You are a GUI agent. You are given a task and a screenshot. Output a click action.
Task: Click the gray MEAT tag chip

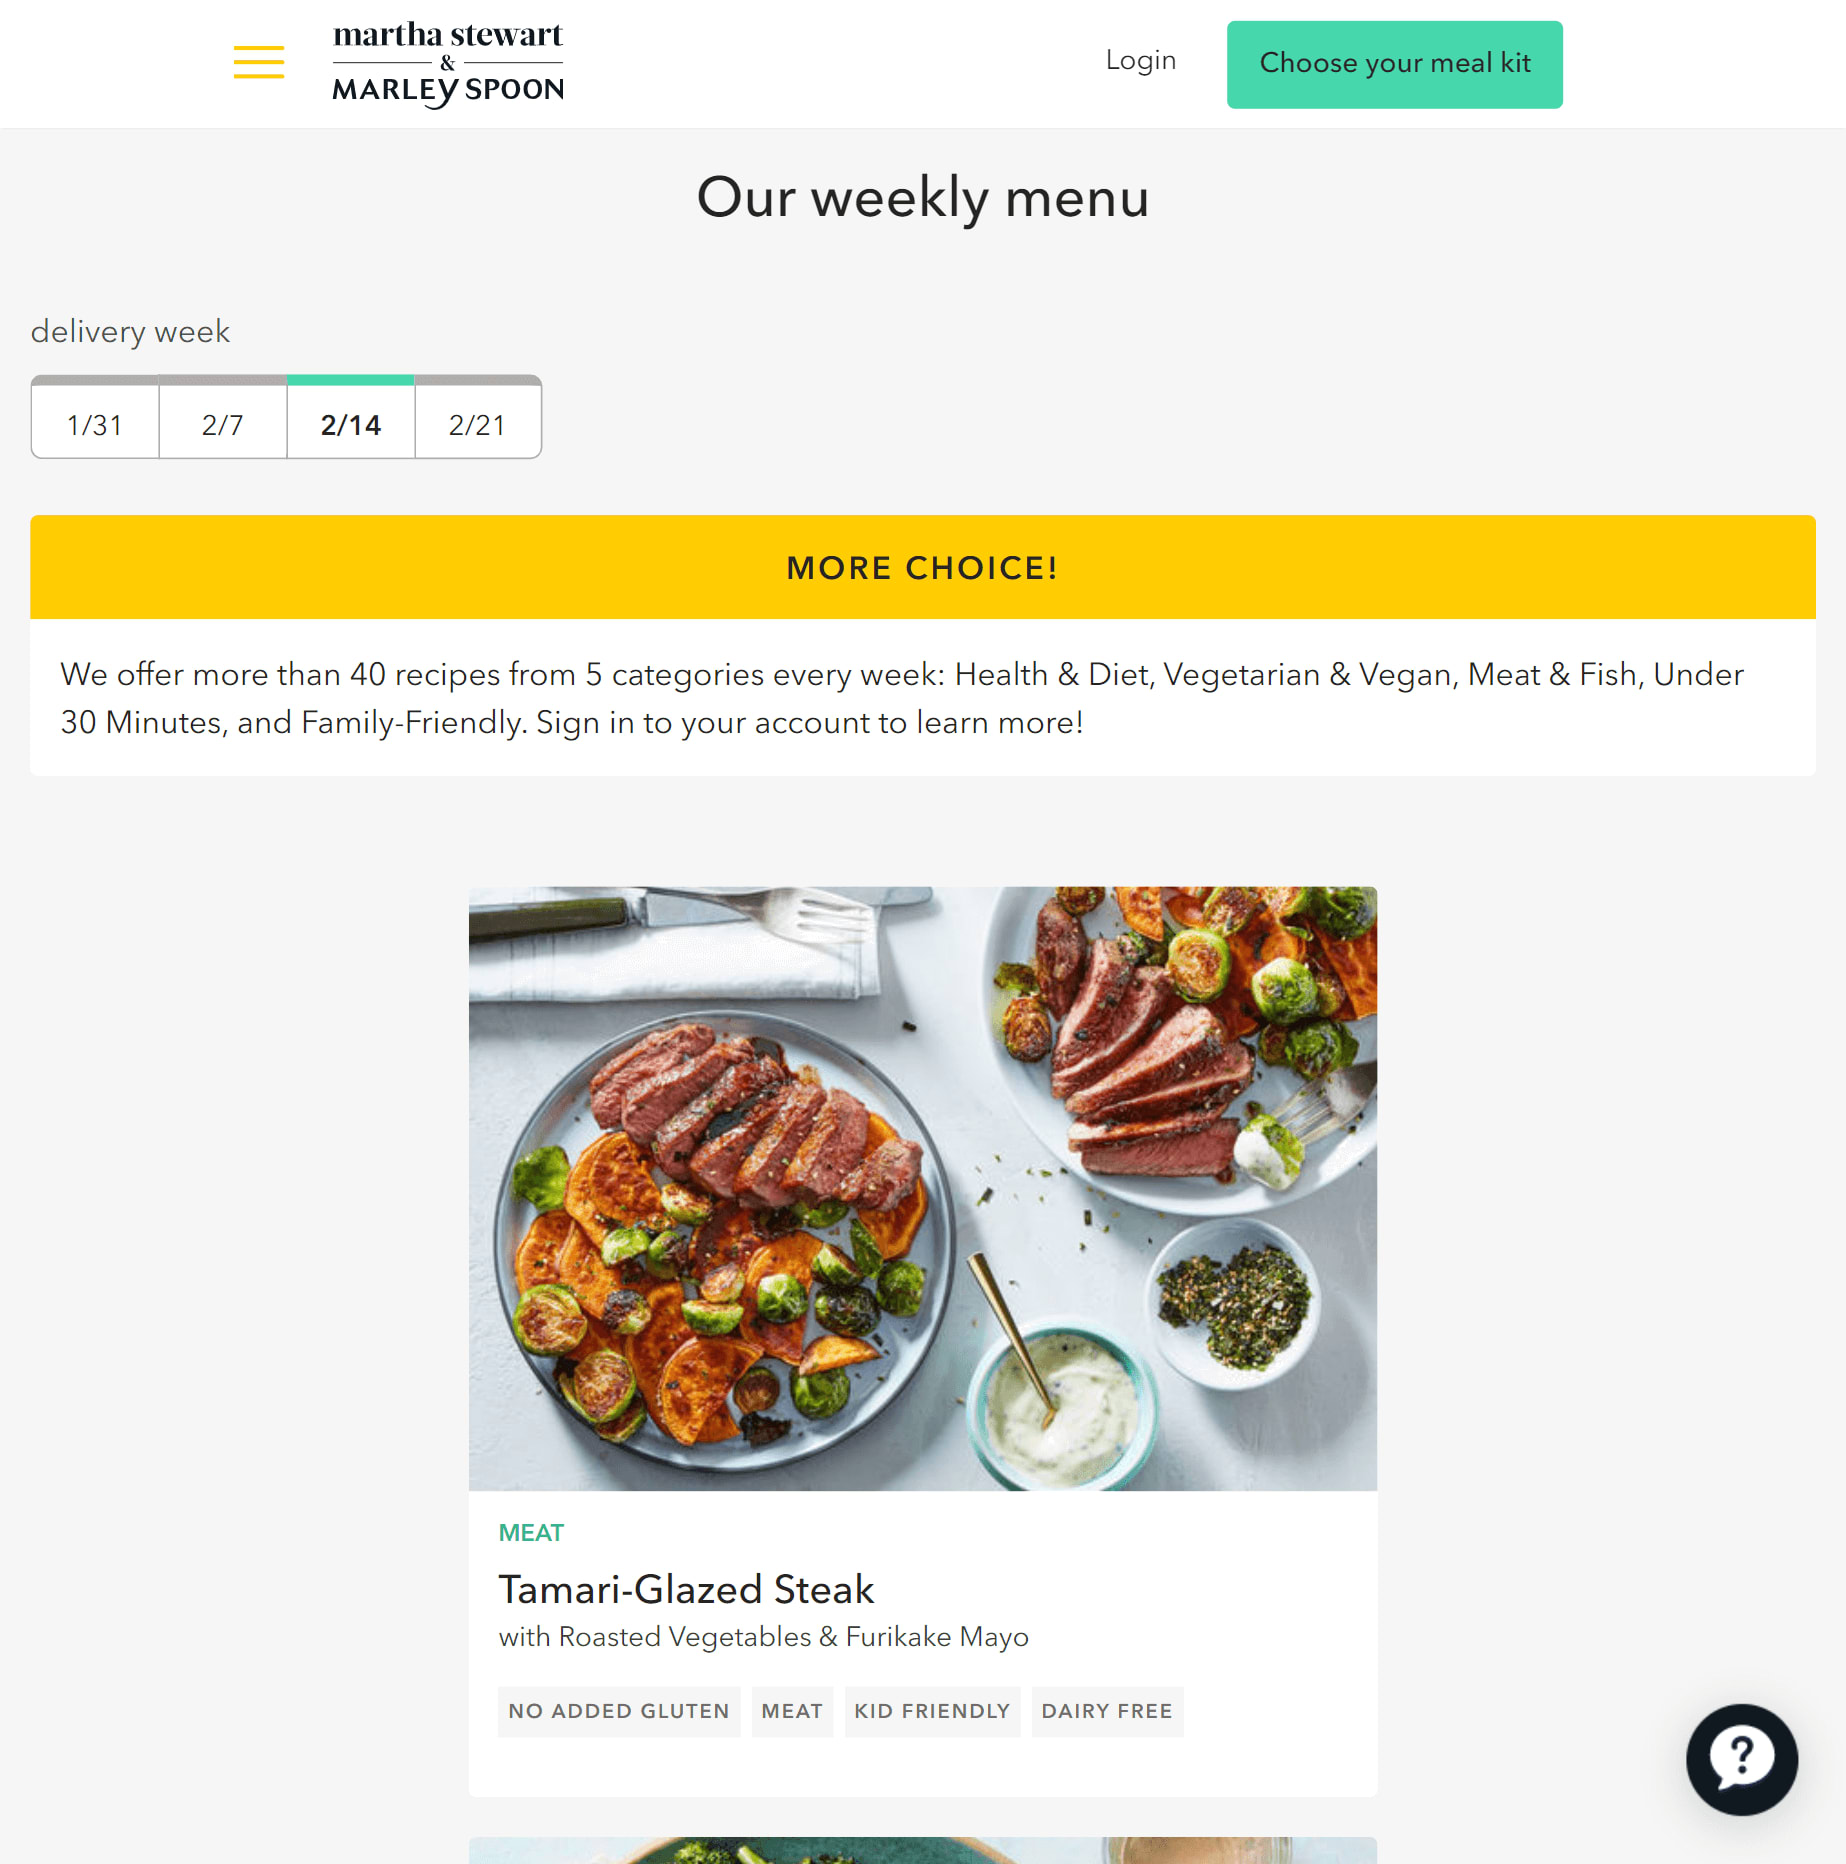click(x=792, y=1711)
